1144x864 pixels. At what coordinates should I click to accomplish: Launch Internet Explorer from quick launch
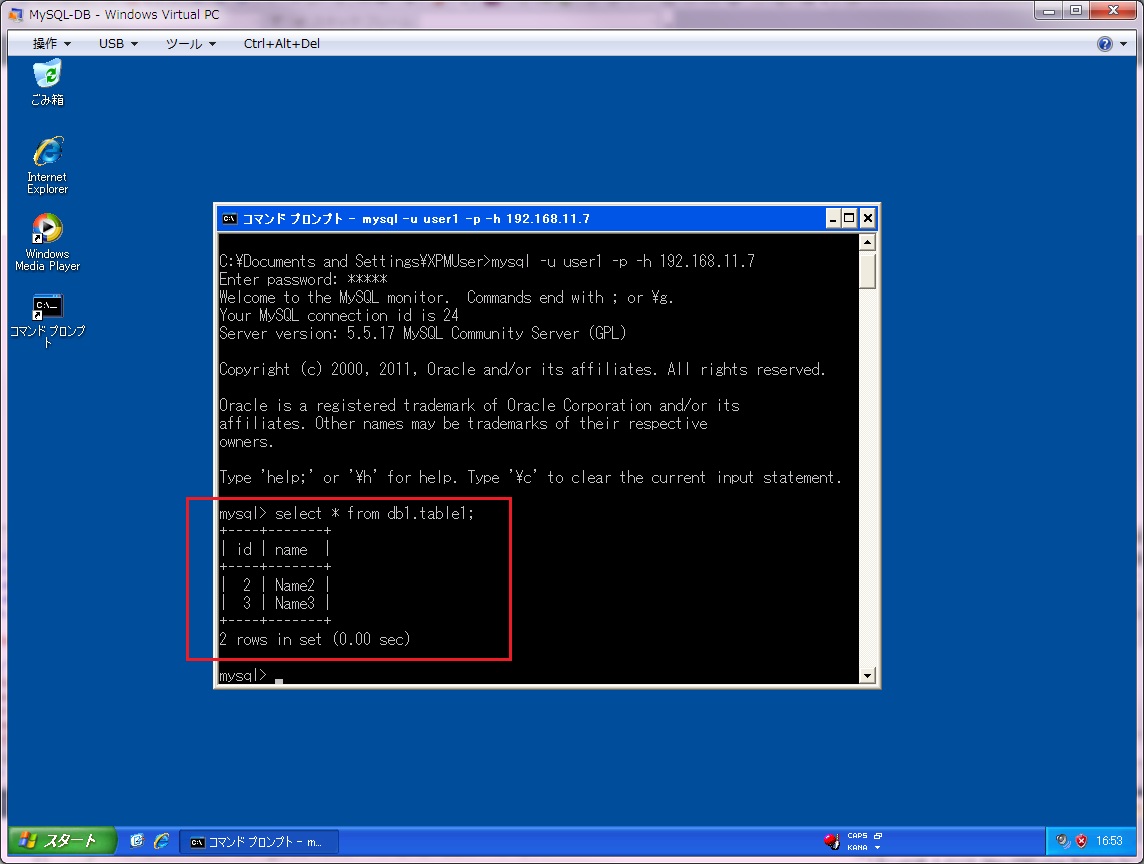coord(161,841)
